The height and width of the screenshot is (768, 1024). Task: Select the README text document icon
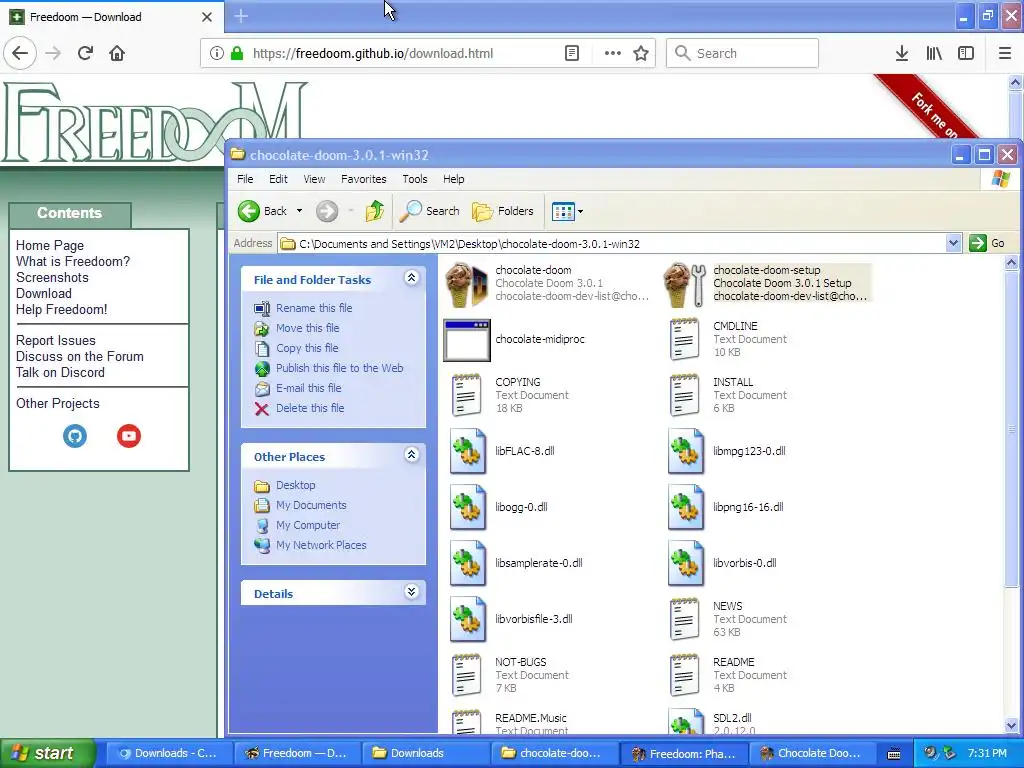pos(684,675)
